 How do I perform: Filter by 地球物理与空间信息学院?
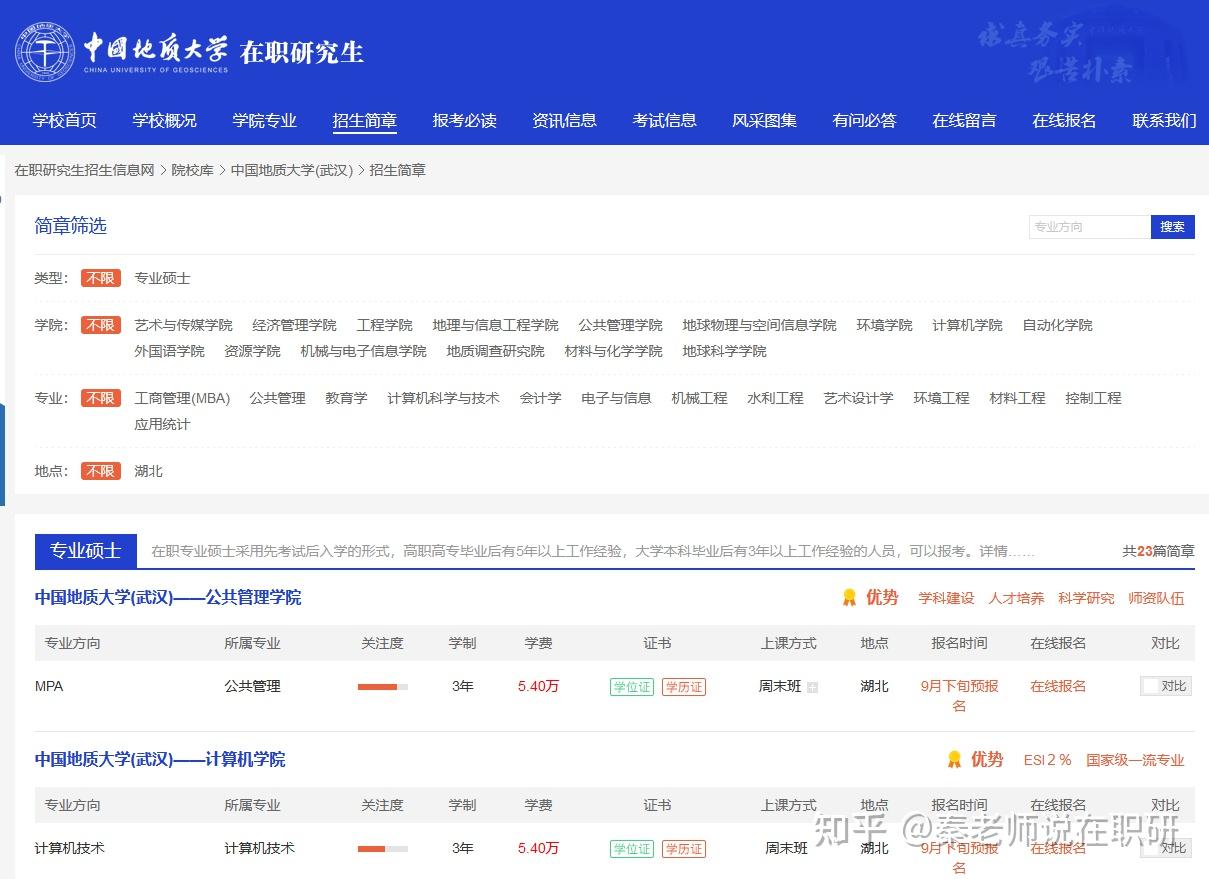(760, 325)
